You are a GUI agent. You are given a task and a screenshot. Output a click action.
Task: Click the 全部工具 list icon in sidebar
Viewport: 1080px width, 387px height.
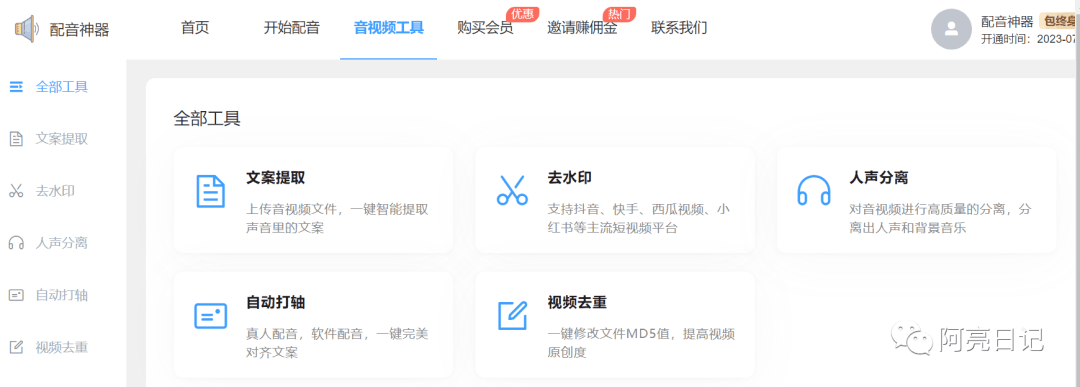click(x=16, y=87)
